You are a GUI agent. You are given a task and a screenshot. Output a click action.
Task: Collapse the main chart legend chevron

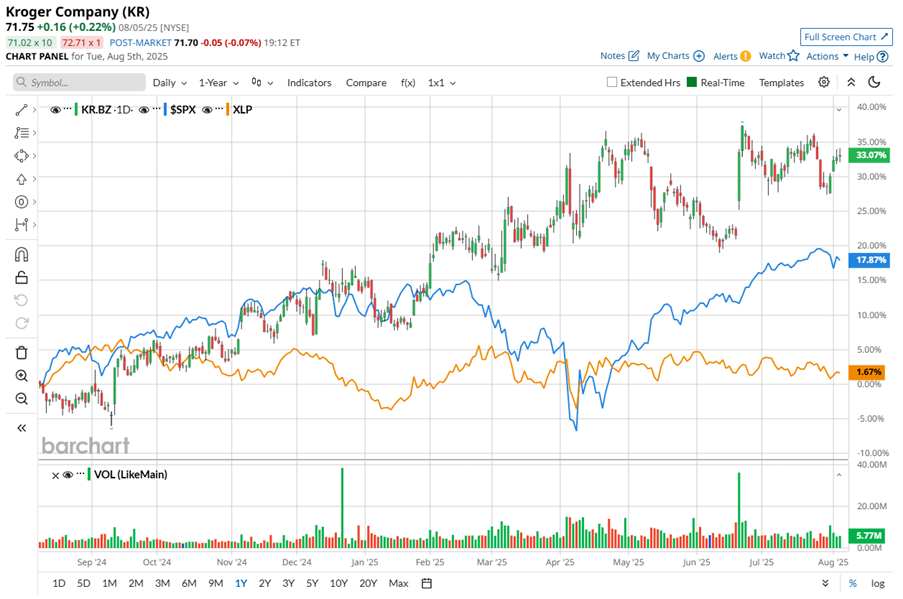(x=839, y=109)
